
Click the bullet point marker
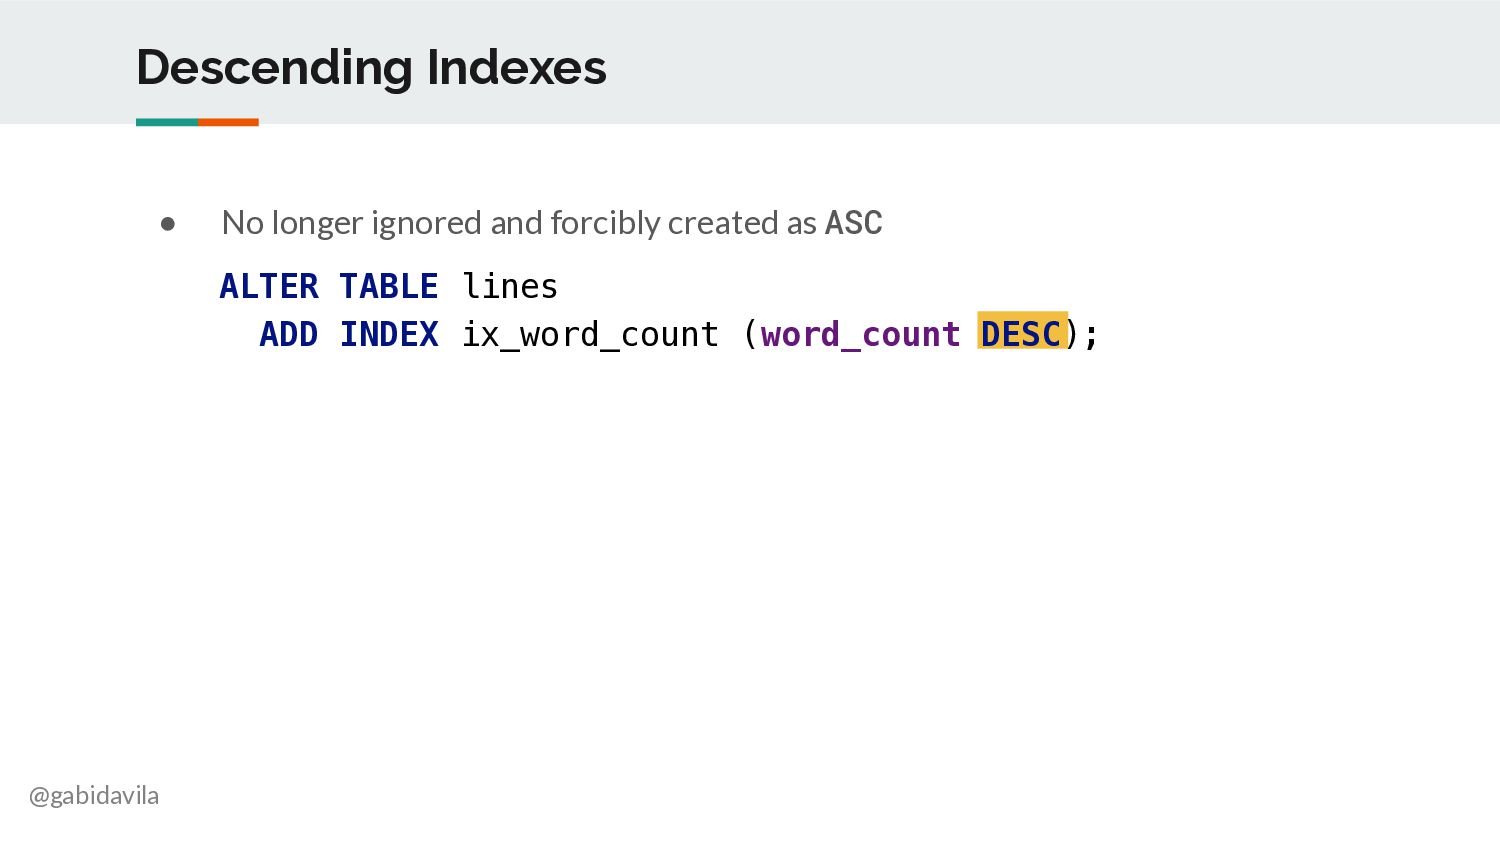click(x=168, y=223)
